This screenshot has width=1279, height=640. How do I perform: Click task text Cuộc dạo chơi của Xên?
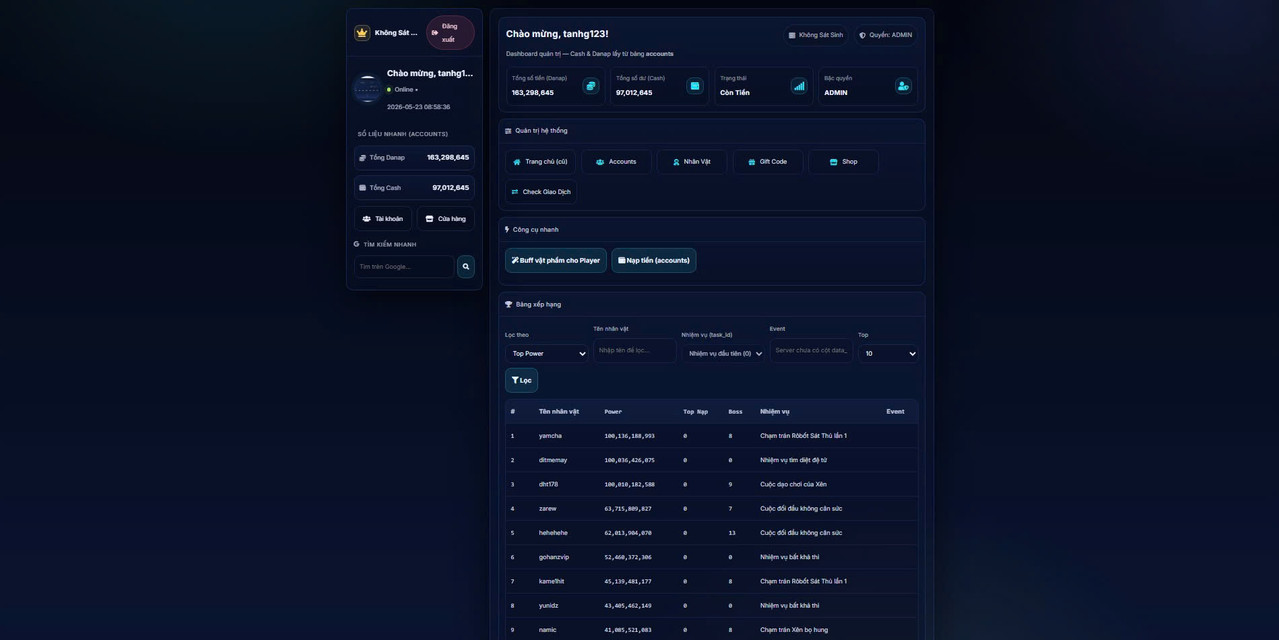pos(793,484)
